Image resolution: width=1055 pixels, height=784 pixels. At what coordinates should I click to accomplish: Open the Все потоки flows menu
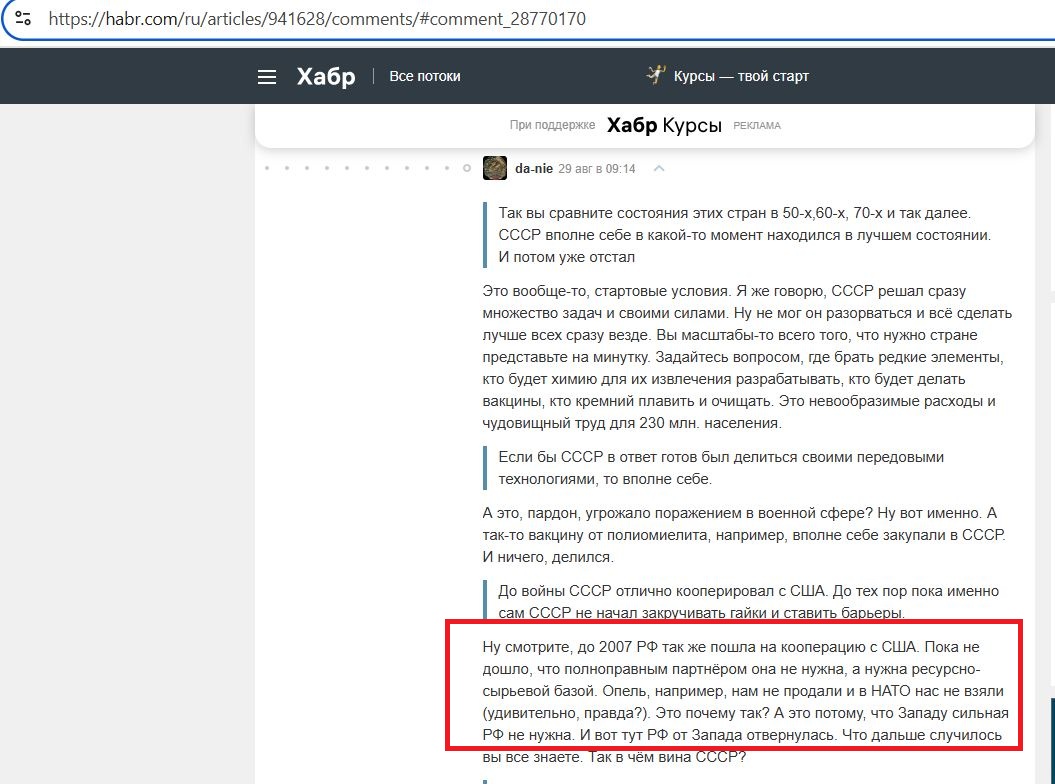[425, 76]
